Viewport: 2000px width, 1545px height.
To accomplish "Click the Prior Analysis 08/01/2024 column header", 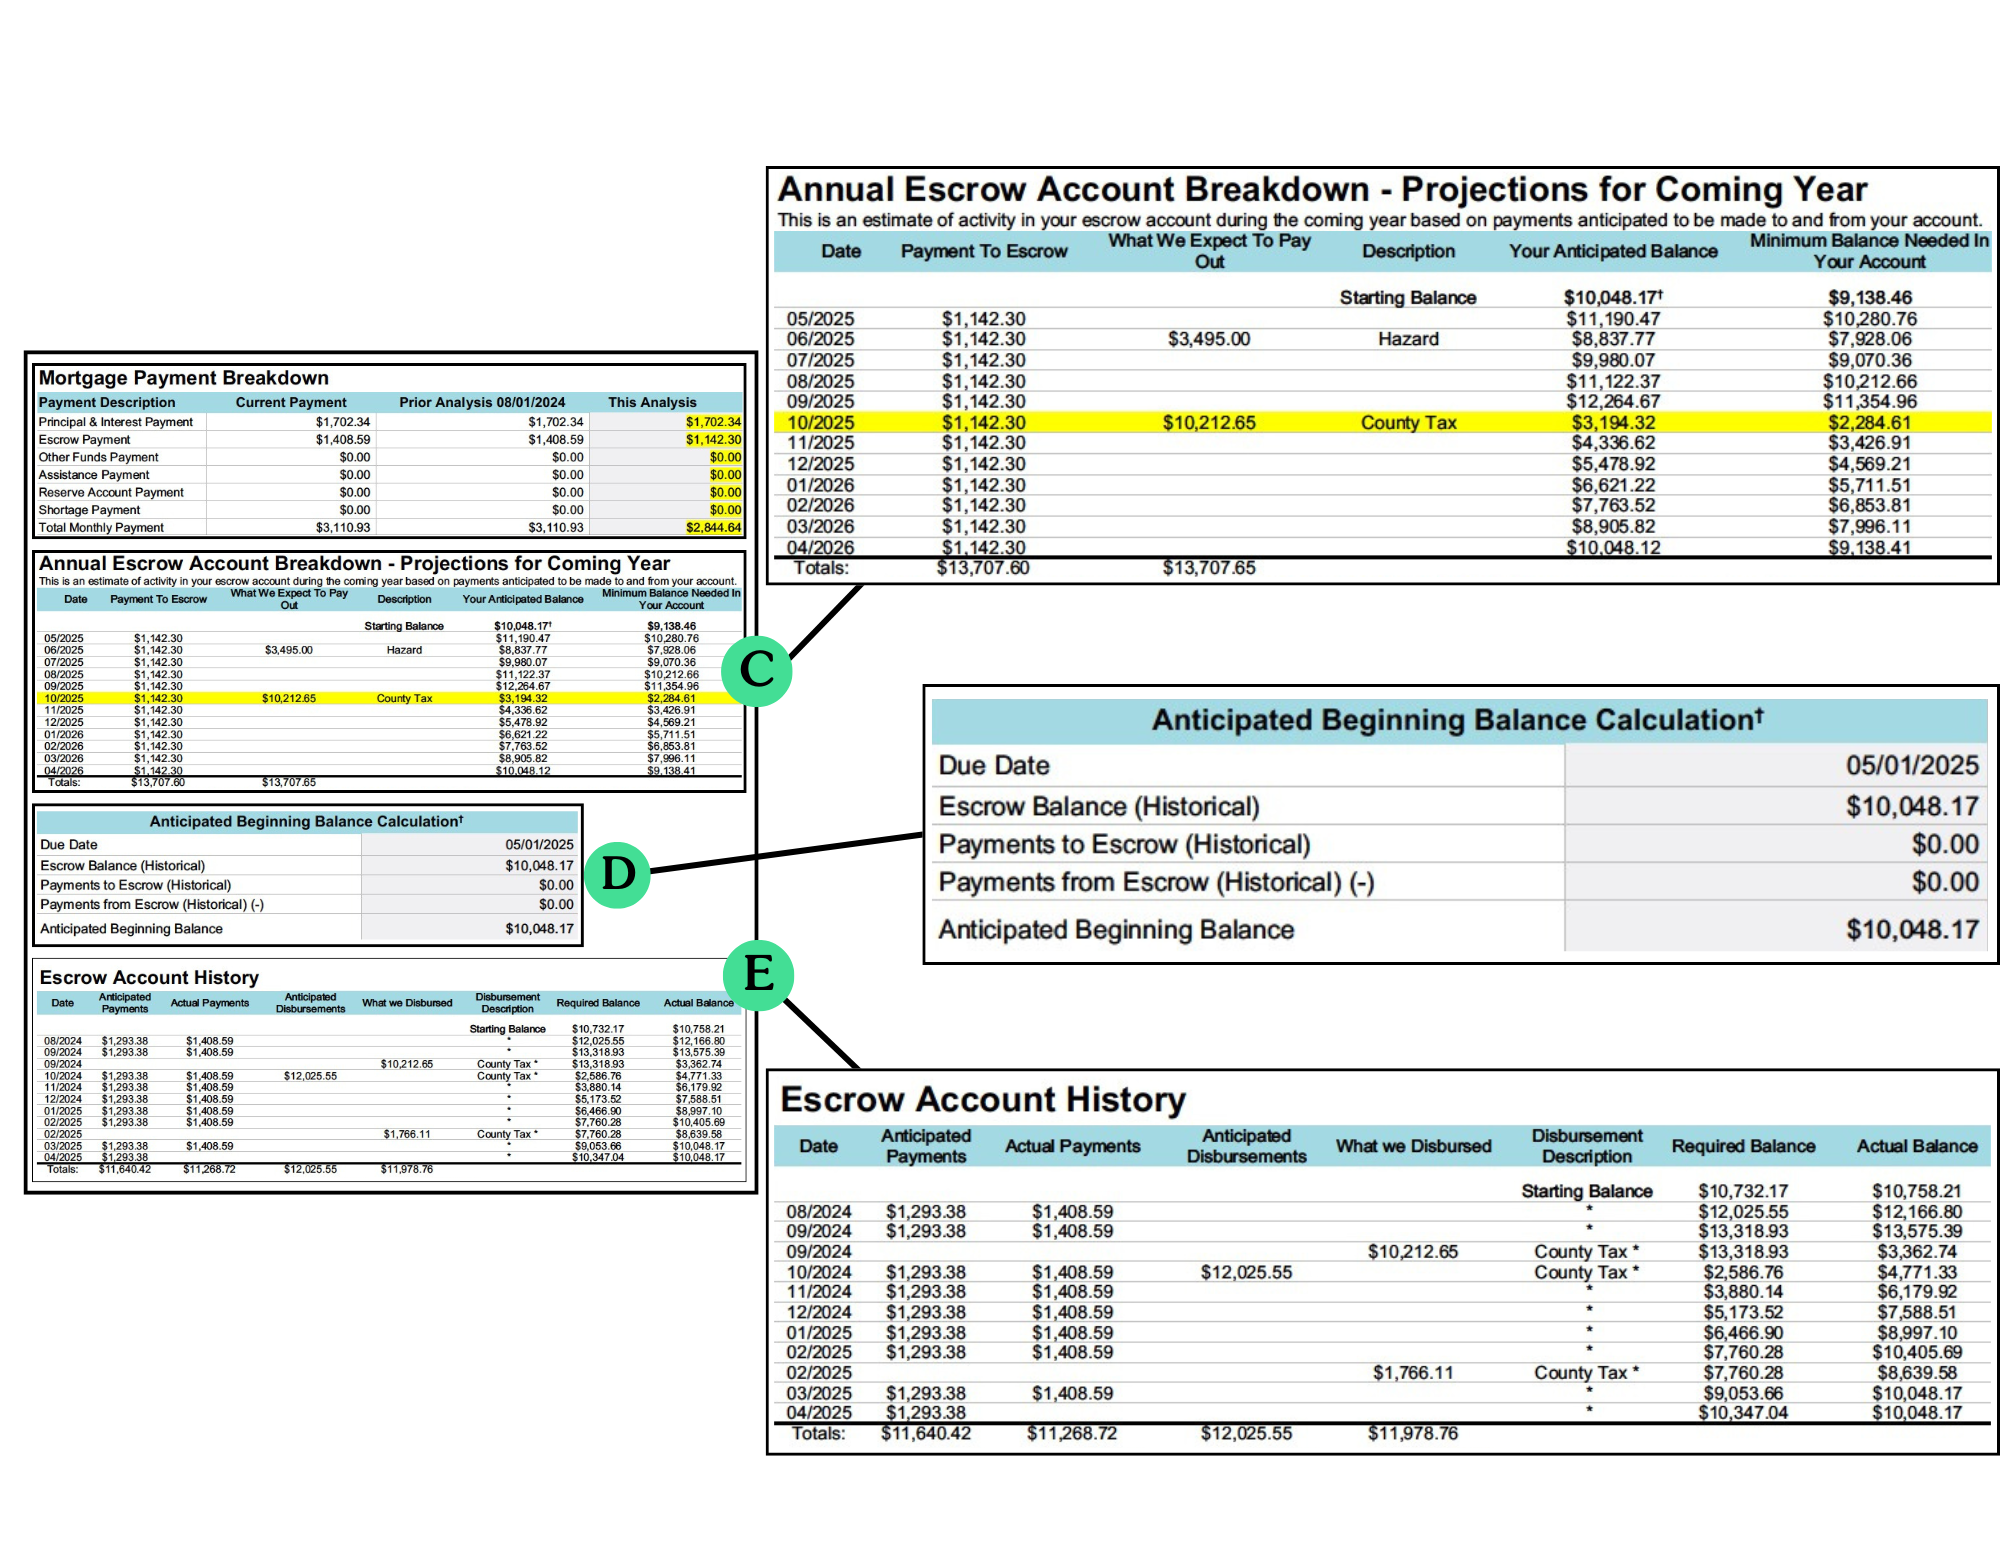I will [482, 402].
